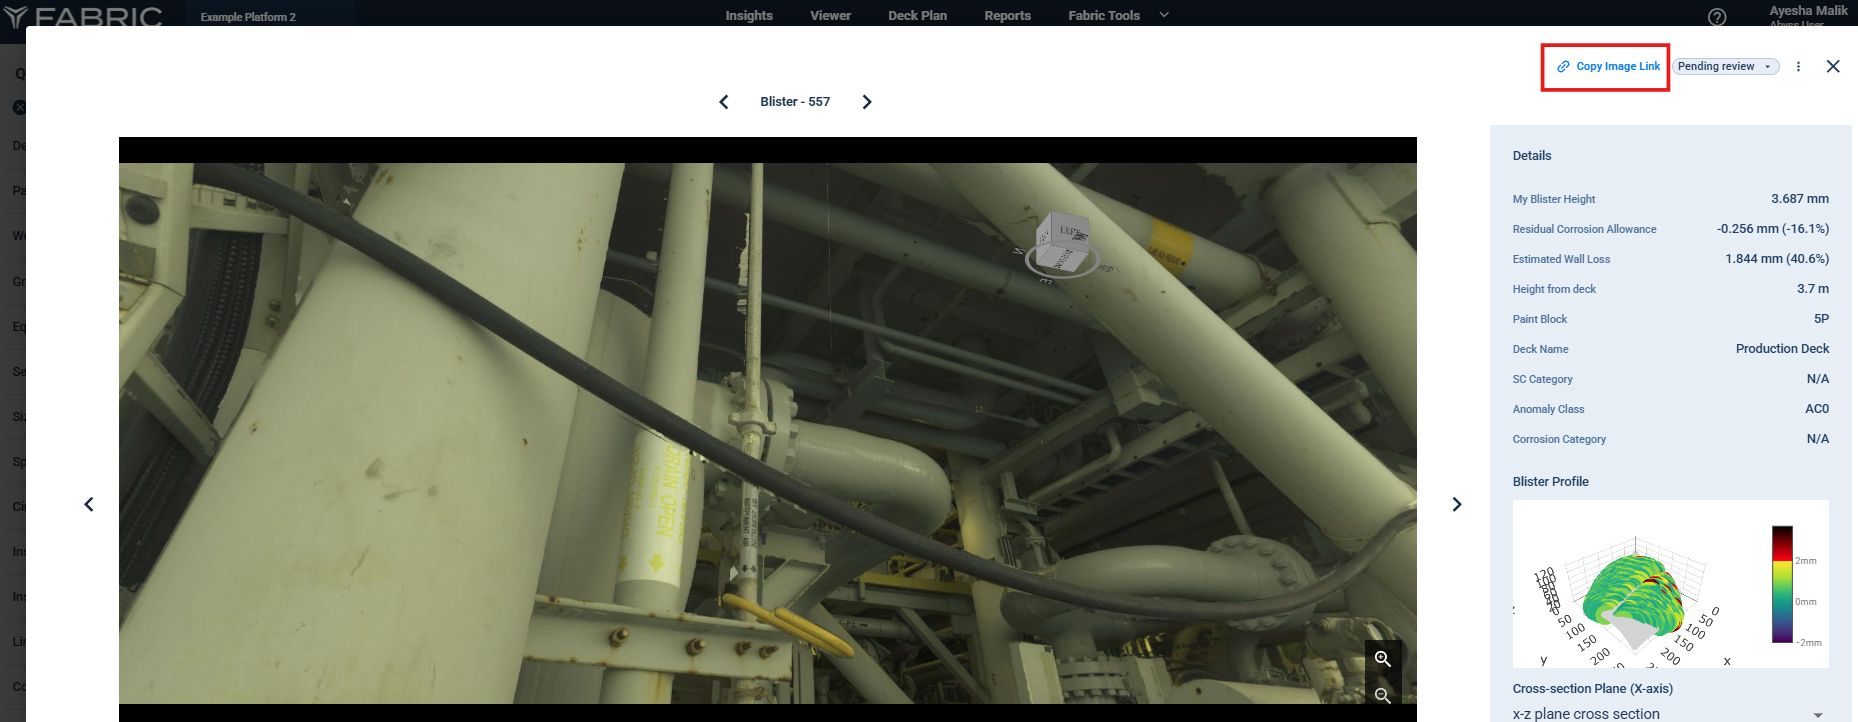Switch to the Deck Plan tab

point(917,16)
